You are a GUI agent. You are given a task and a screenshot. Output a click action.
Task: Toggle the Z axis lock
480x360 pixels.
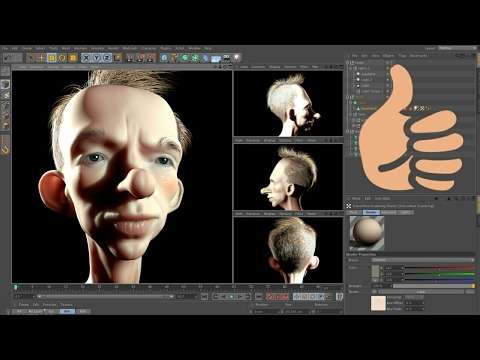coord(107,58)
